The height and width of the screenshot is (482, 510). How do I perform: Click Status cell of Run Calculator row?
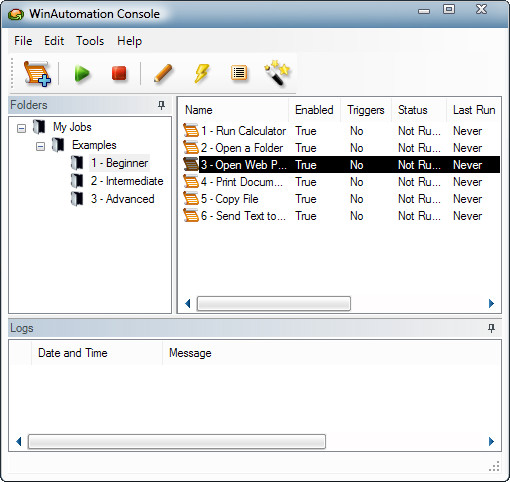click(419, 131)
